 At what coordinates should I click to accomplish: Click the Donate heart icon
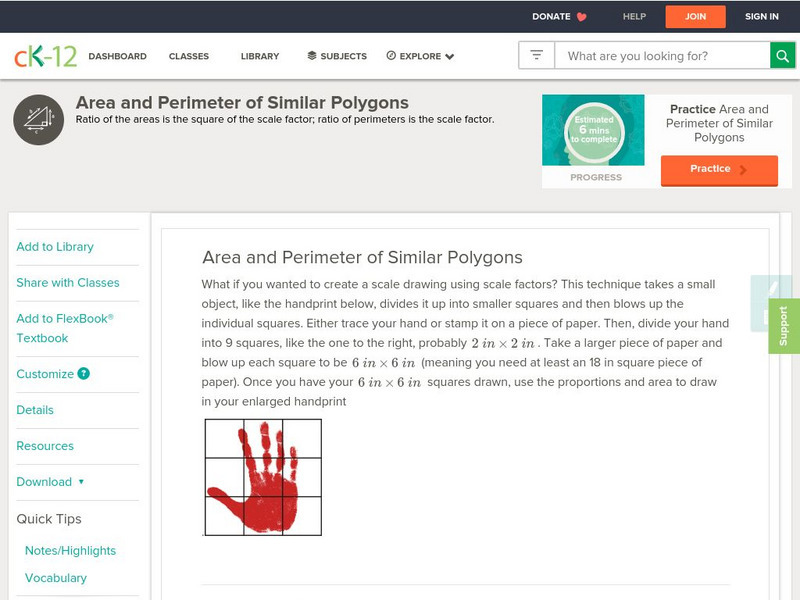581,17
